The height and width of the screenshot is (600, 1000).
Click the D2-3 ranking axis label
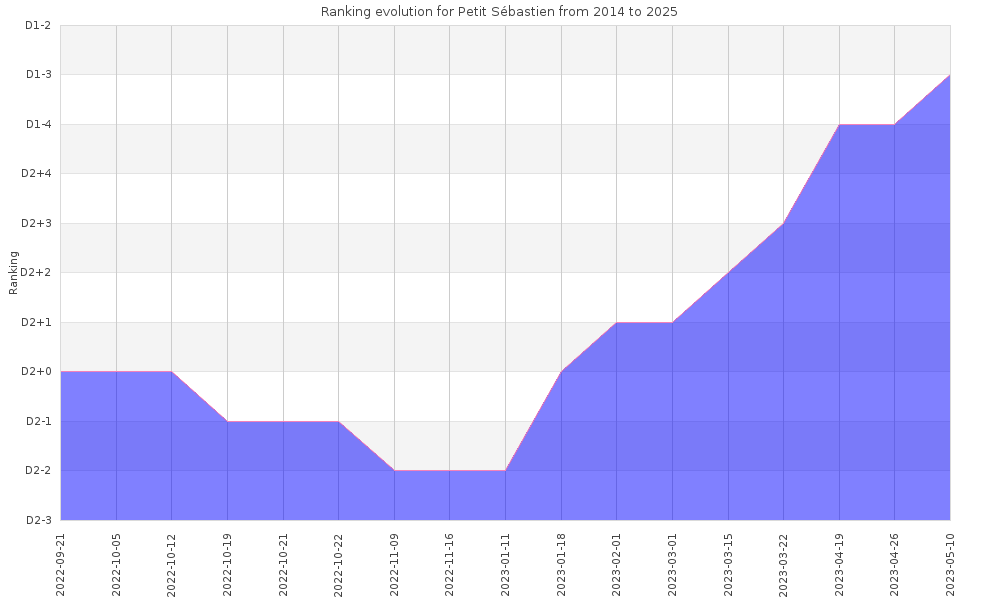[x=38, y=520]
